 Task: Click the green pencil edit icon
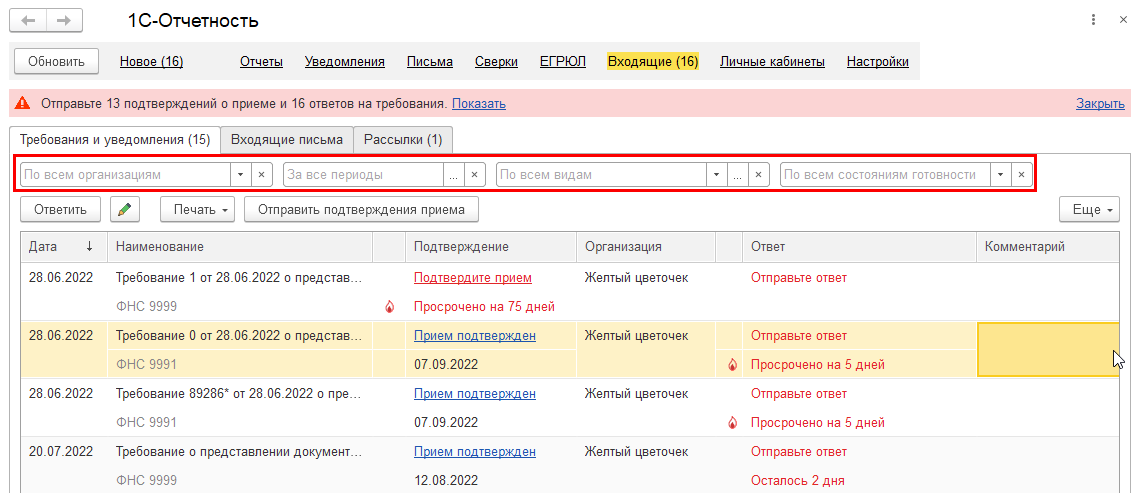(124, 210)
